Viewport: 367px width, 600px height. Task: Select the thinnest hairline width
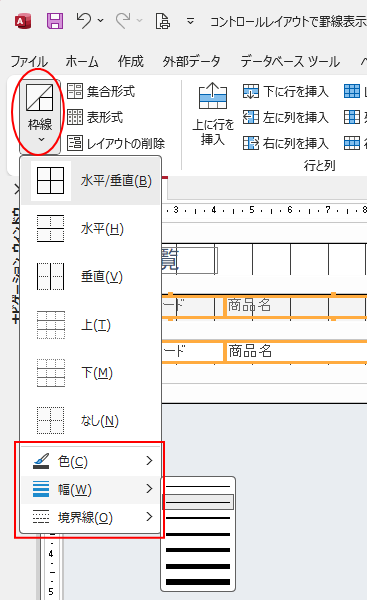pyautogui.click(x=198, y=486)
